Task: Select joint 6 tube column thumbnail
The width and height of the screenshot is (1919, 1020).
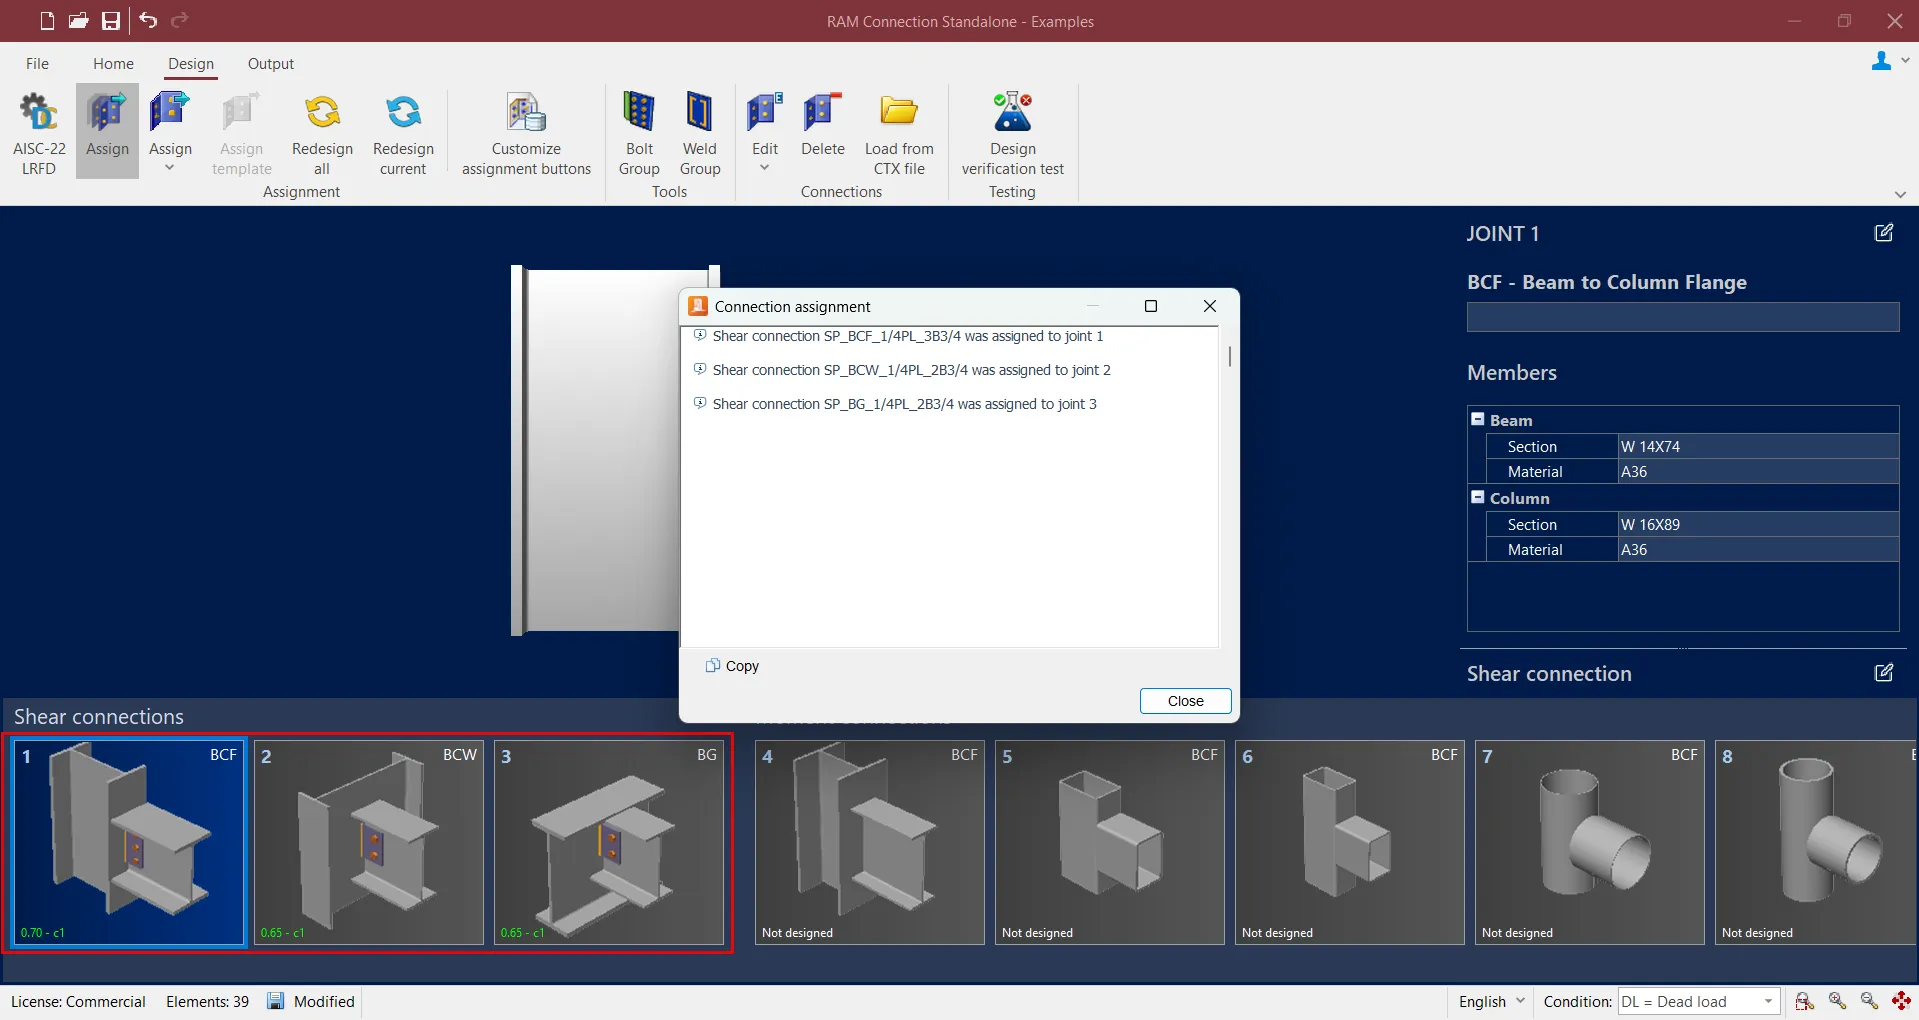Action: (1350, 842)
